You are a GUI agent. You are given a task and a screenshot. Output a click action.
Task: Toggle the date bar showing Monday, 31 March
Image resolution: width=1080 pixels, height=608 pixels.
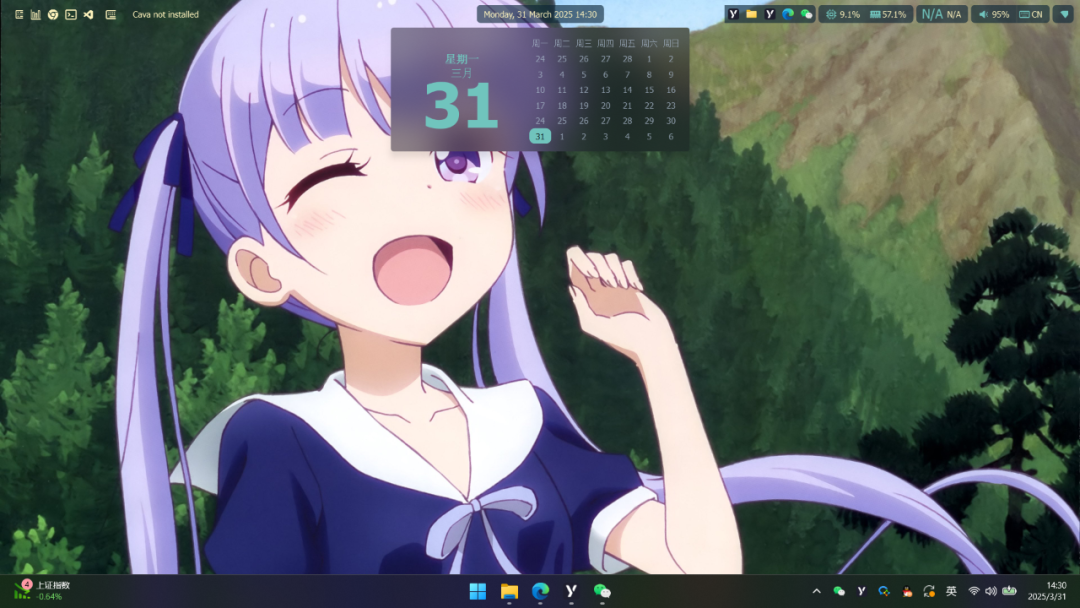click(x=540, y=14)
